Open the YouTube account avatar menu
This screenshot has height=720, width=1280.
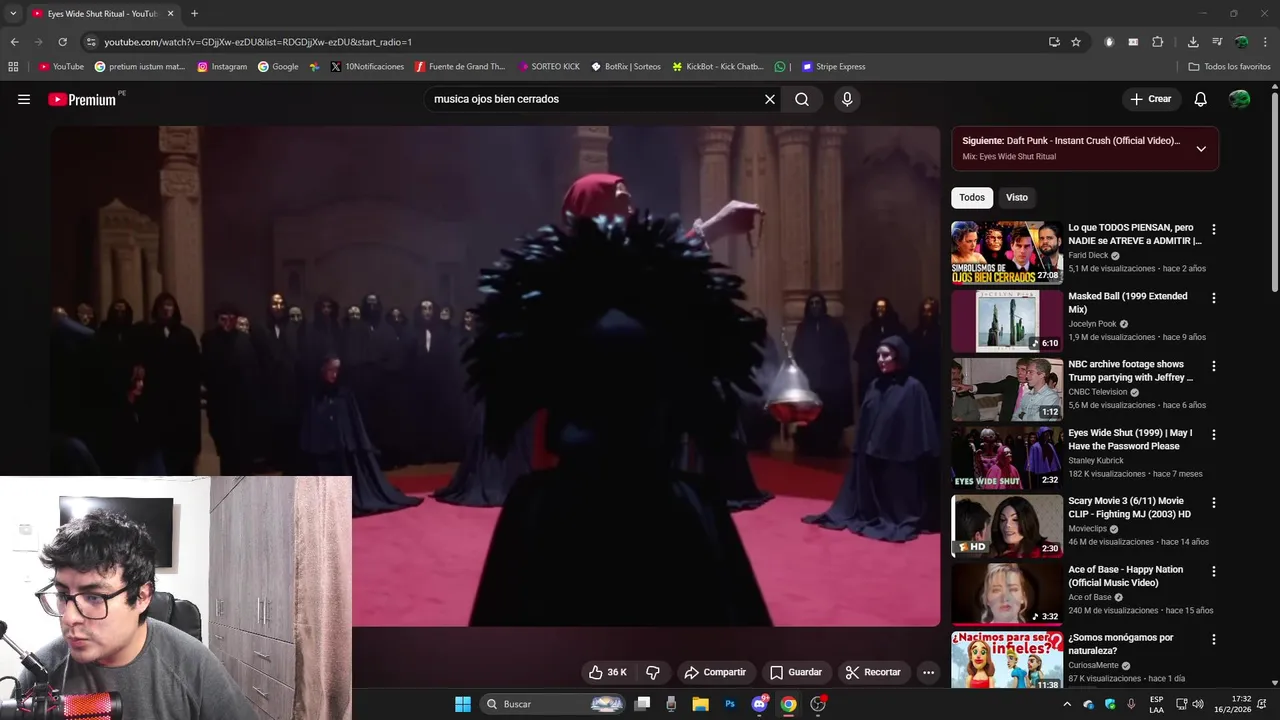(x=1239, y=99)
